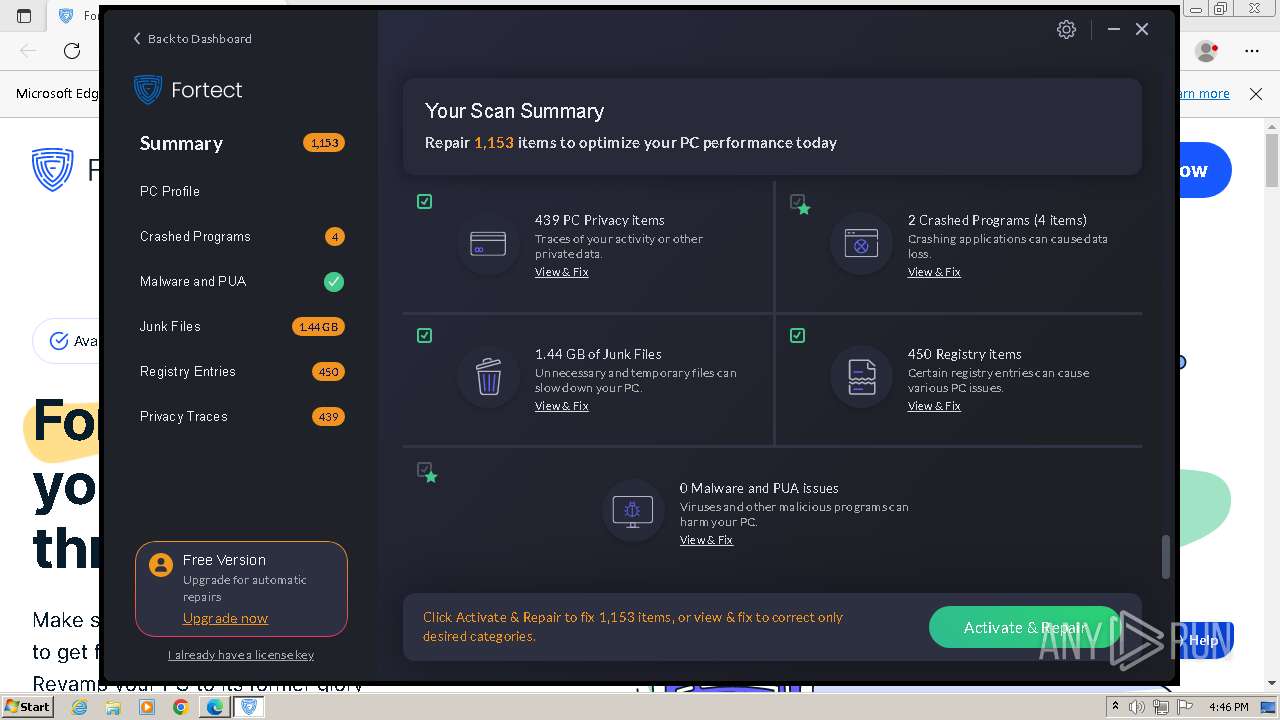Switch to Edge in taskbar
1280x720 pixels.
click(x=215, y=707)
